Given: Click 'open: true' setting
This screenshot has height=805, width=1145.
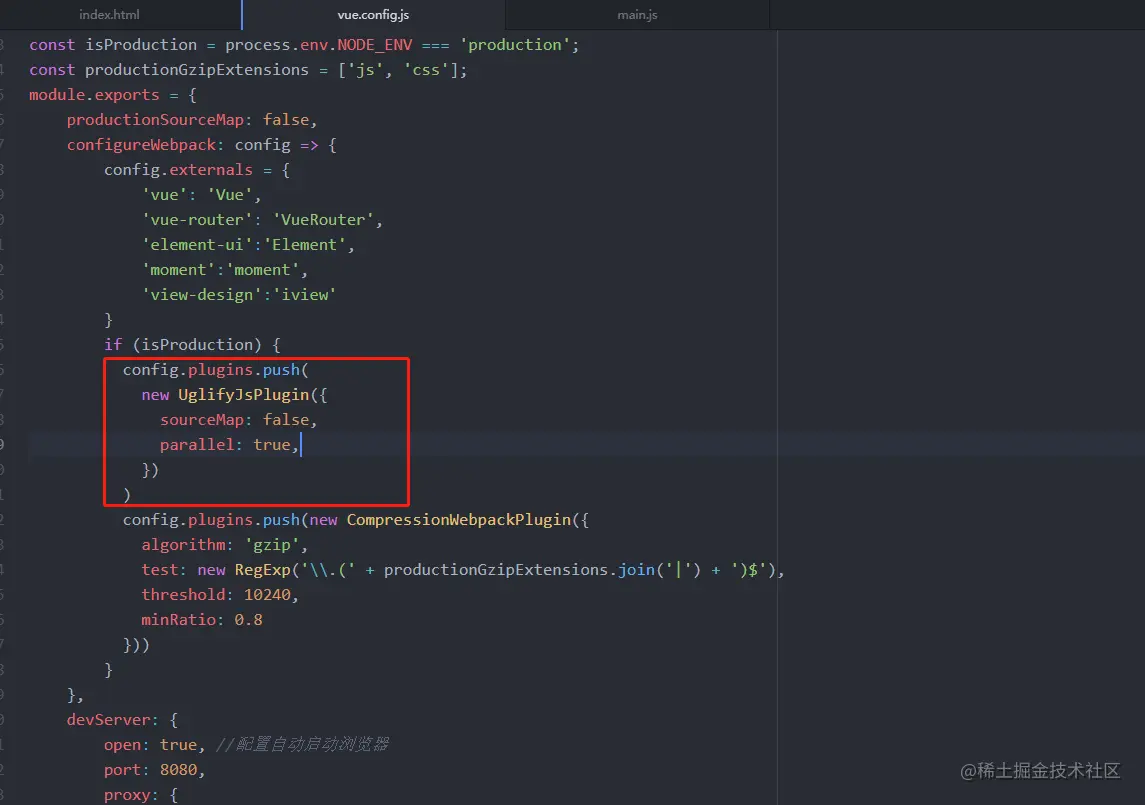Looking at the screenshot, I should coord(154,745).
